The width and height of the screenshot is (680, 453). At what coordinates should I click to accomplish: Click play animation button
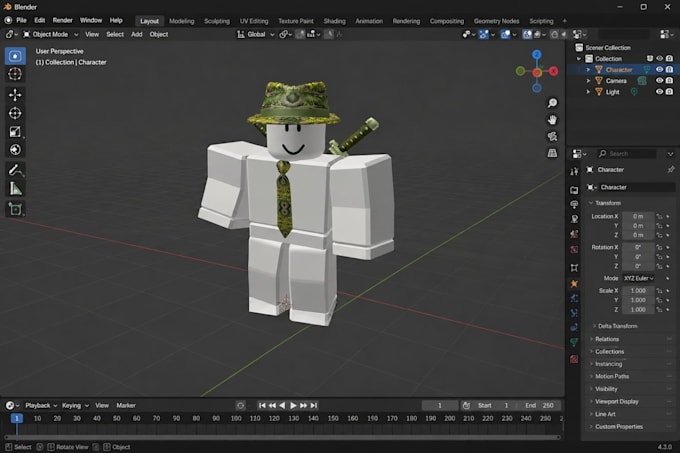tap(293, 405)
